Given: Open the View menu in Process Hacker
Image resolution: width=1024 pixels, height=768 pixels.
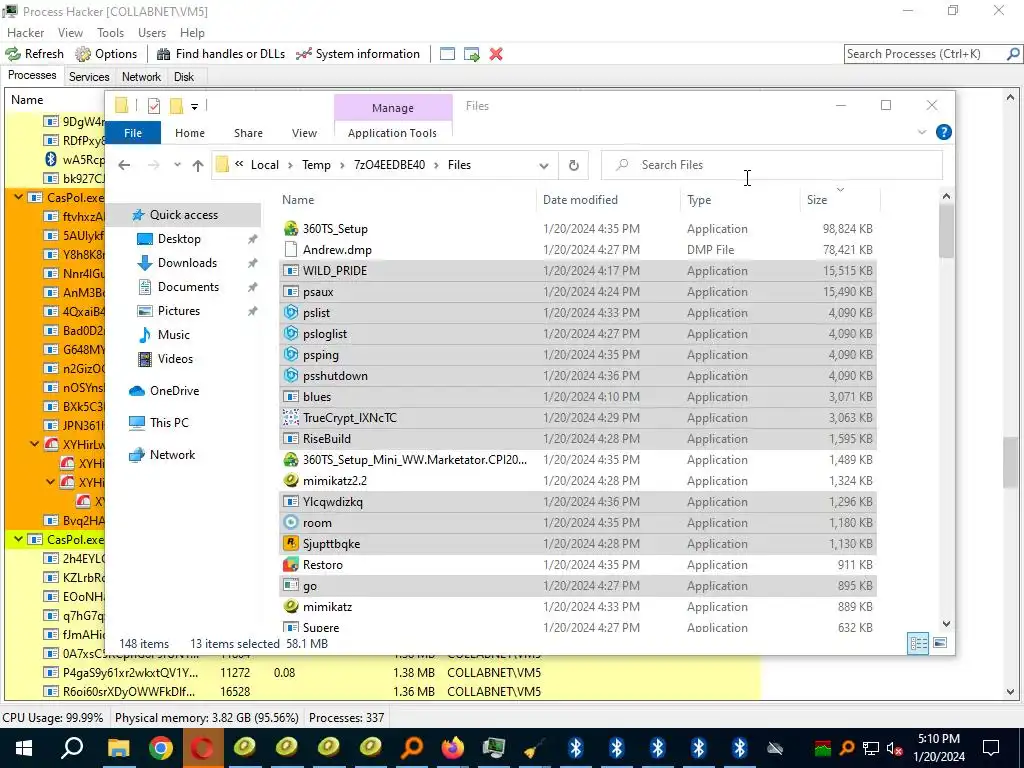Looking at the screenshot, I should [x=70, y=33].
